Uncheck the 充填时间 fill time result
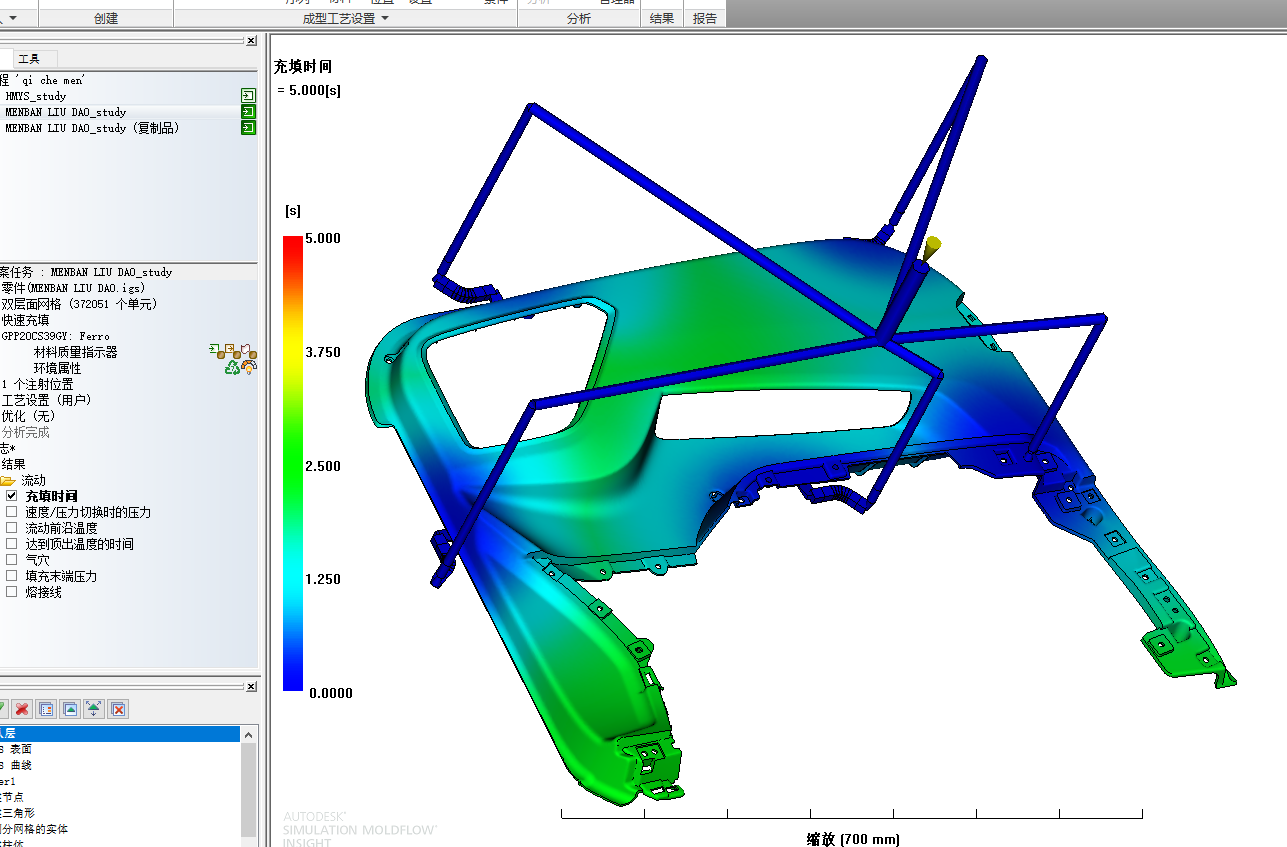This screenshot has width=1287, height=847. point(12,495)
